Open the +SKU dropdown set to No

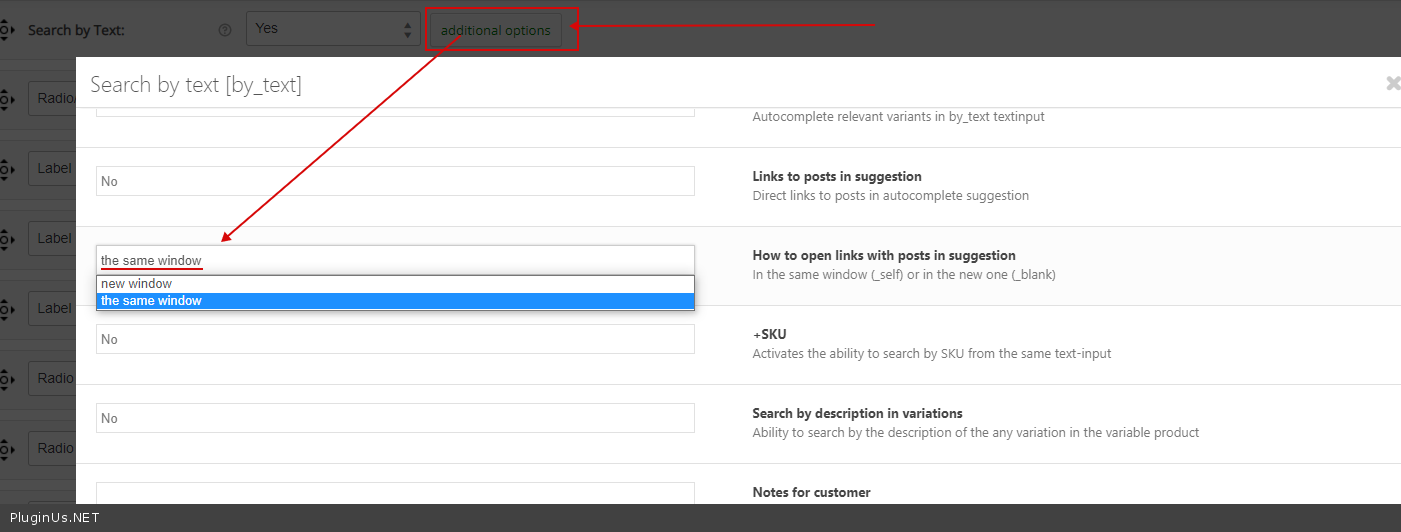point(395,339)
